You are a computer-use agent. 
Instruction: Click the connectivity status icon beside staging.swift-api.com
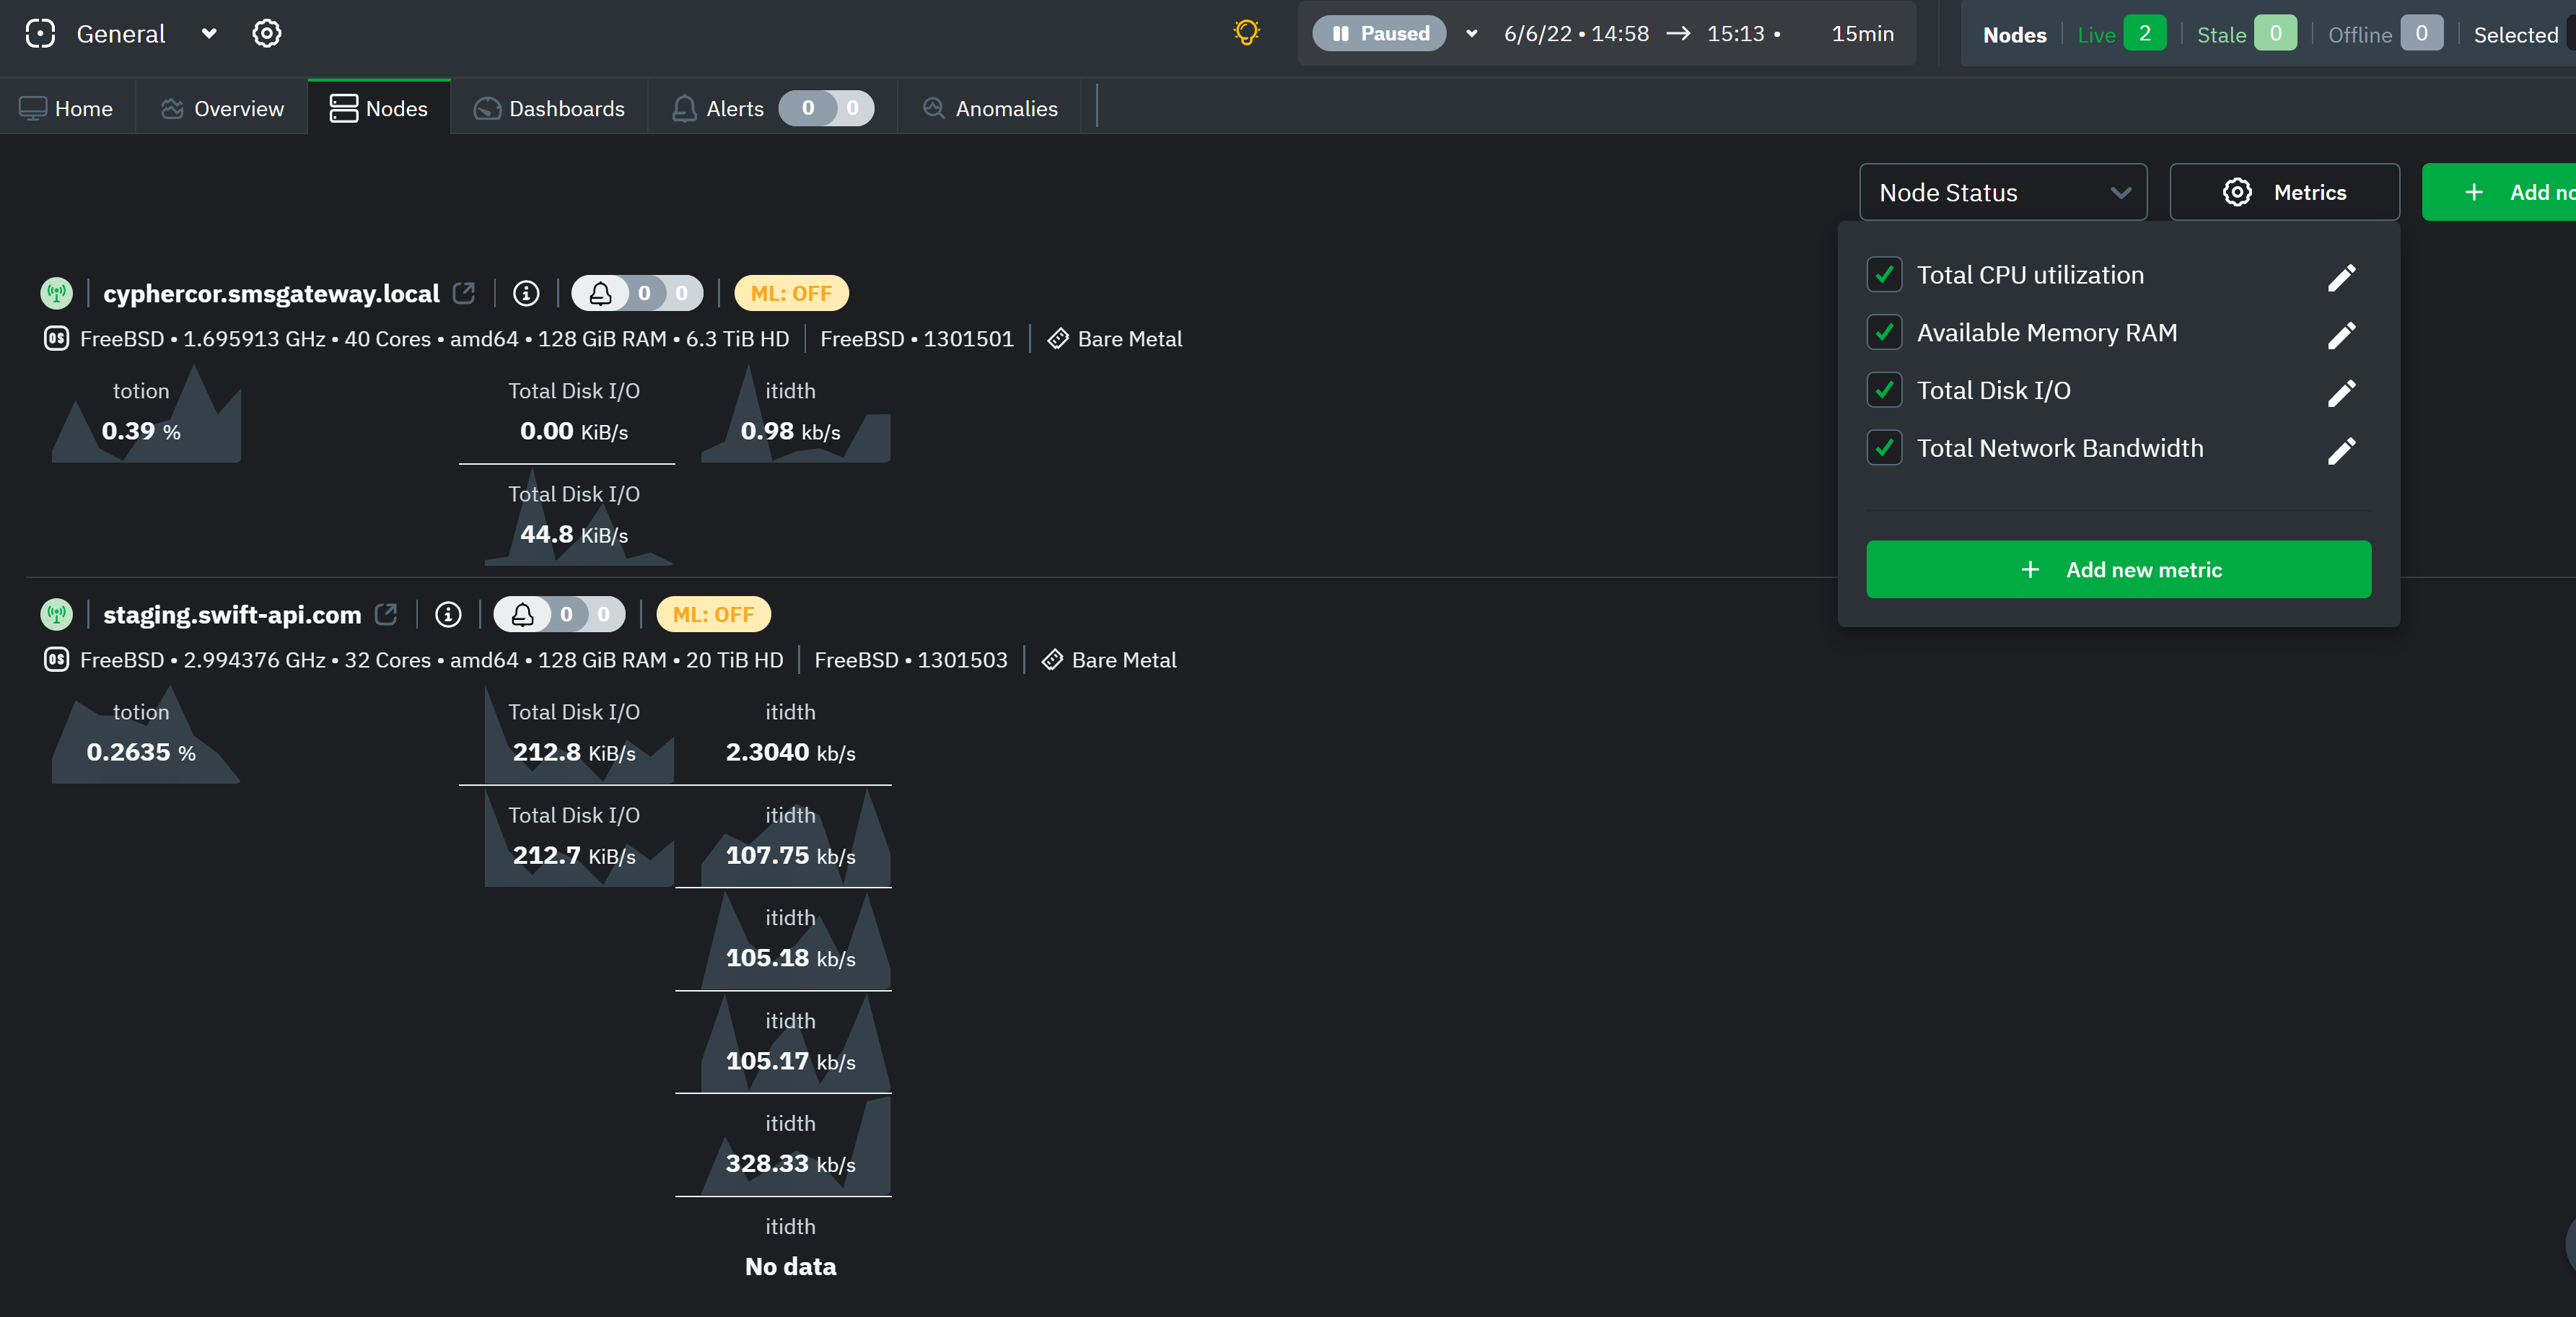(56, 615)
